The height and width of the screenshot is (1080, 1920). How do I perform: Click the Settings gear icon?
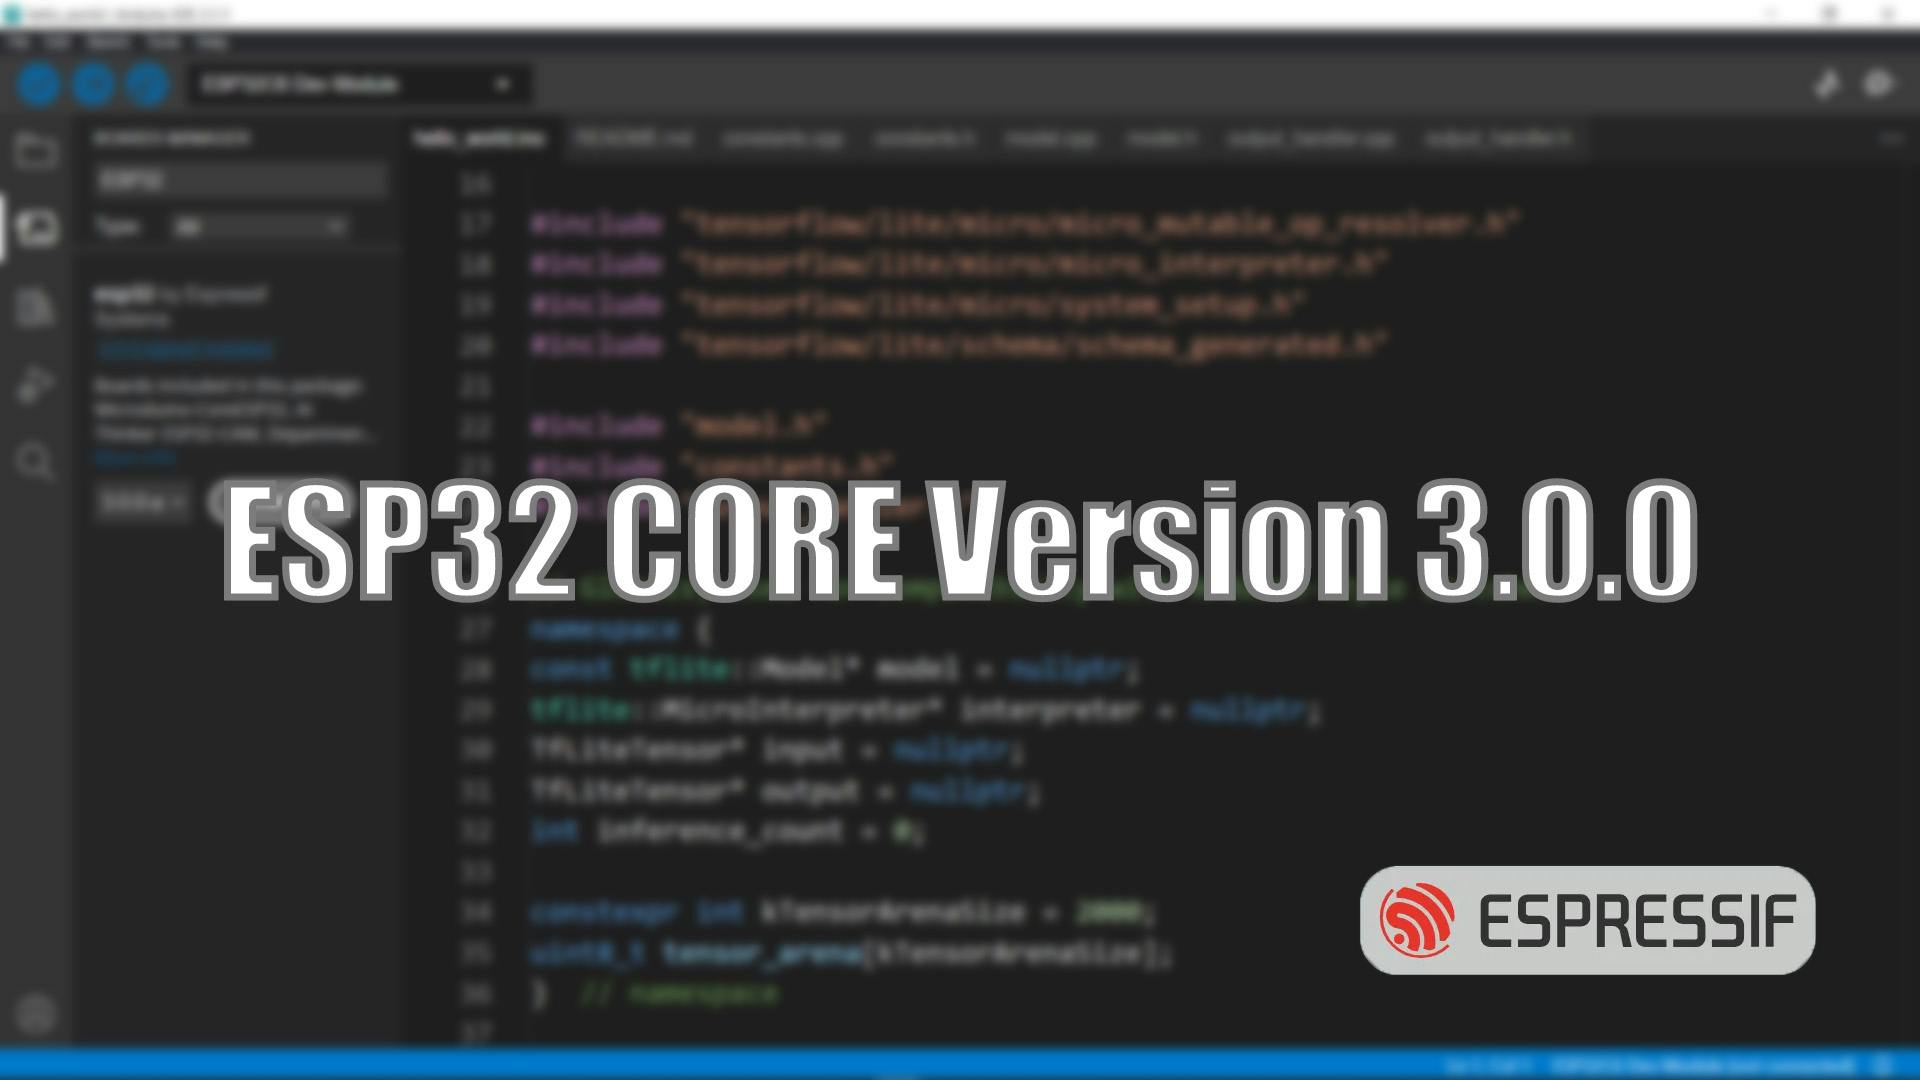point(34,1015)
